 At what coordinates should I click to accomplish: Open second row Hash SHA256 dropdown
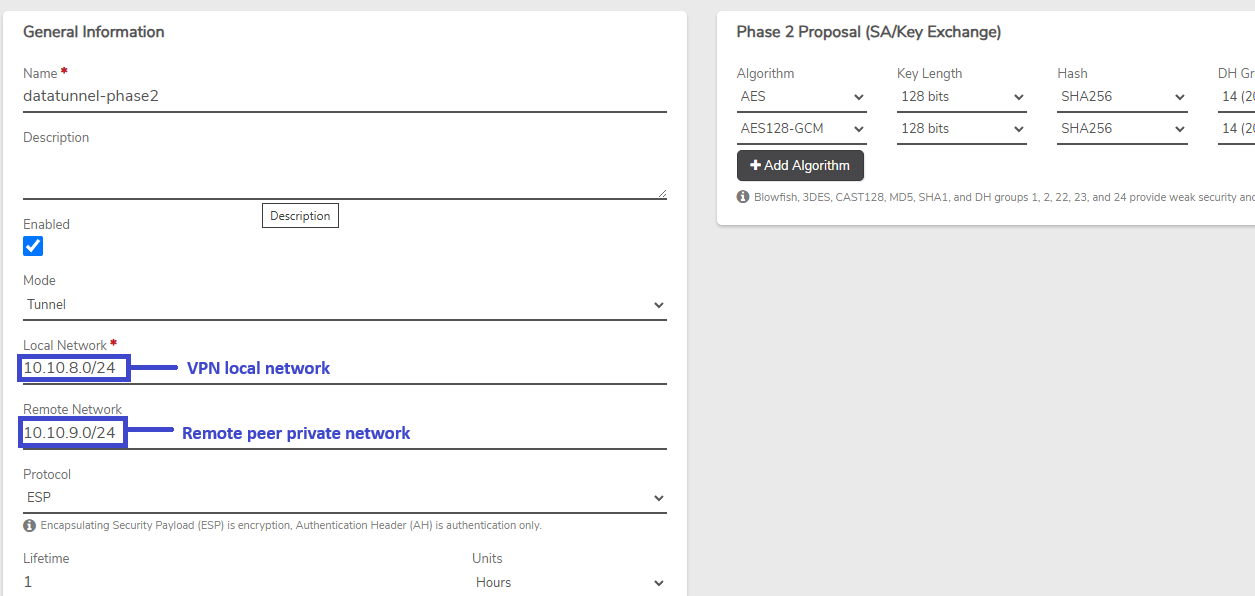pyautogui.click(x=1122, y=129)
